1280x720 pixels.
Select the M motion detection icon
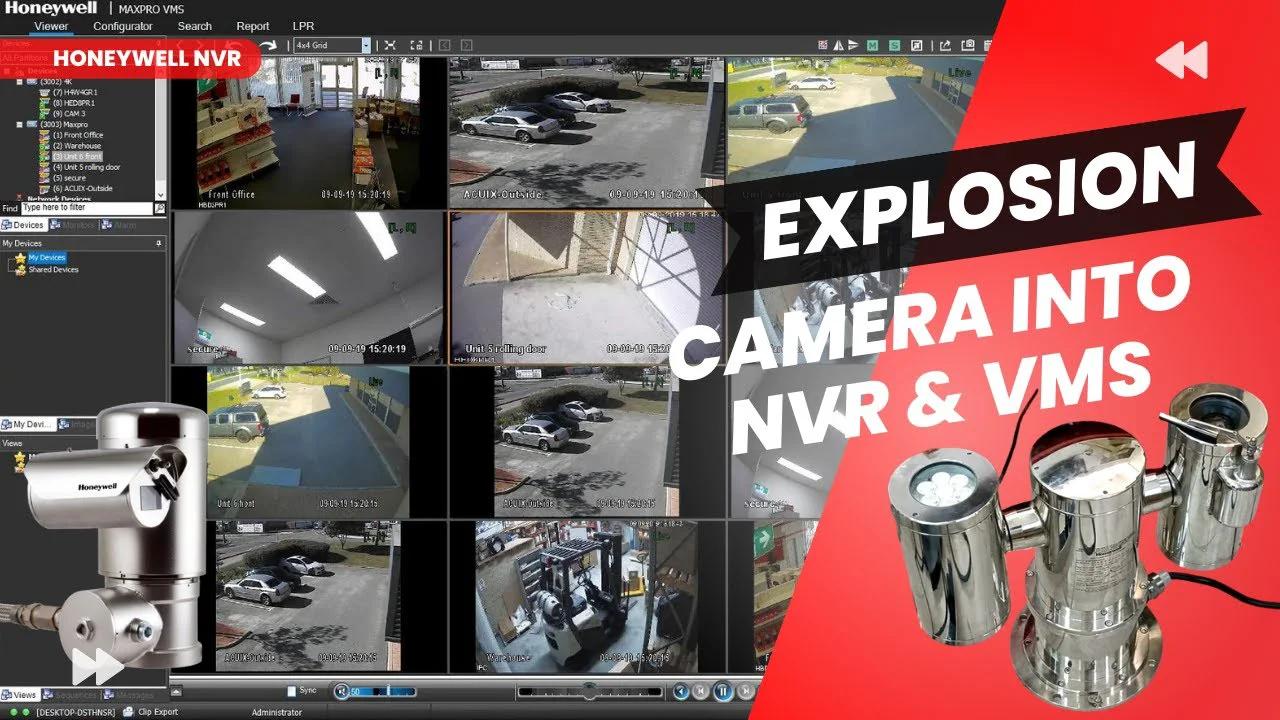point(872,45)
